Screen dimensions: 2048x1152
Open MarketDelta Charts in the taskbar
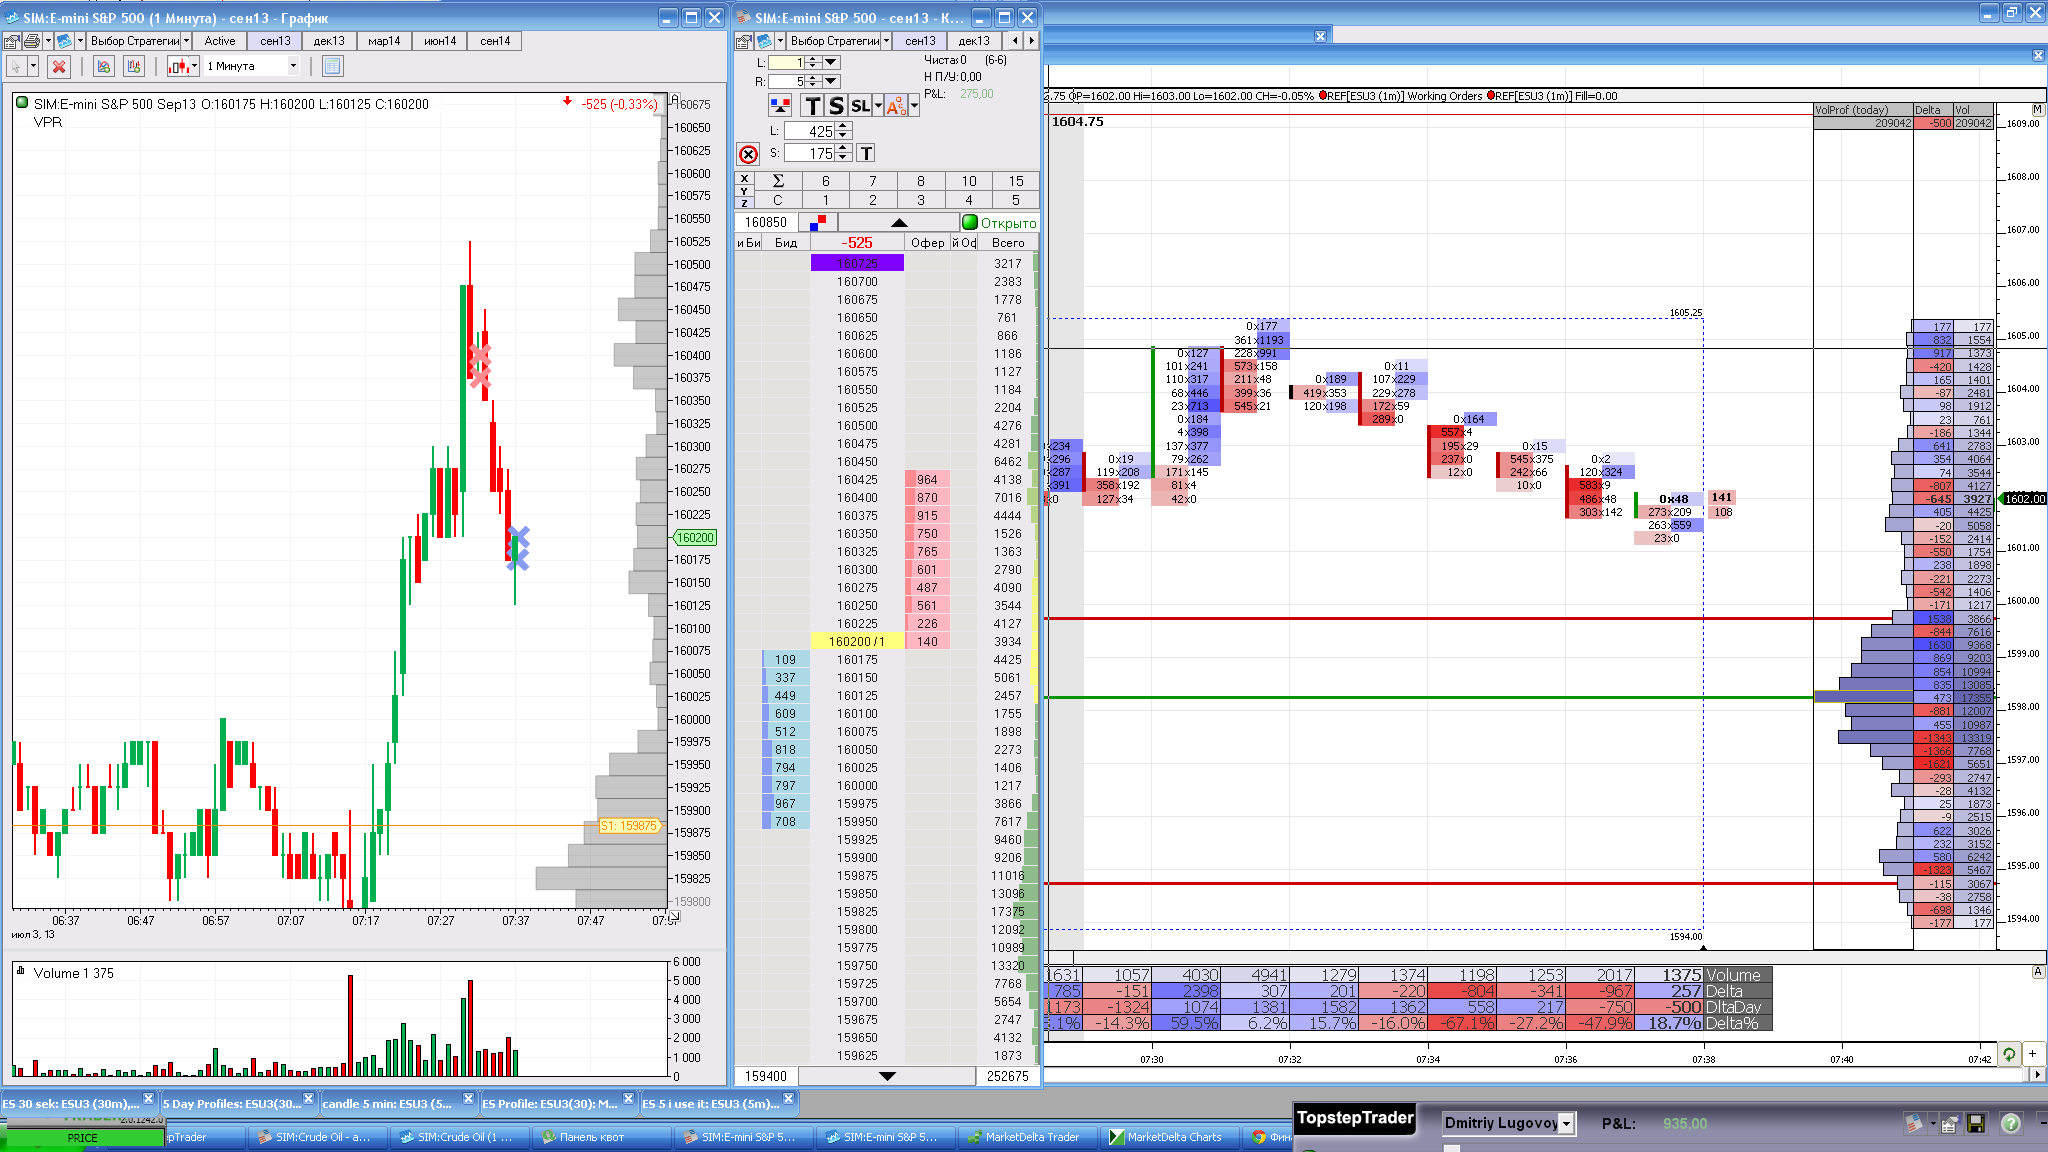point(1167,1137)
